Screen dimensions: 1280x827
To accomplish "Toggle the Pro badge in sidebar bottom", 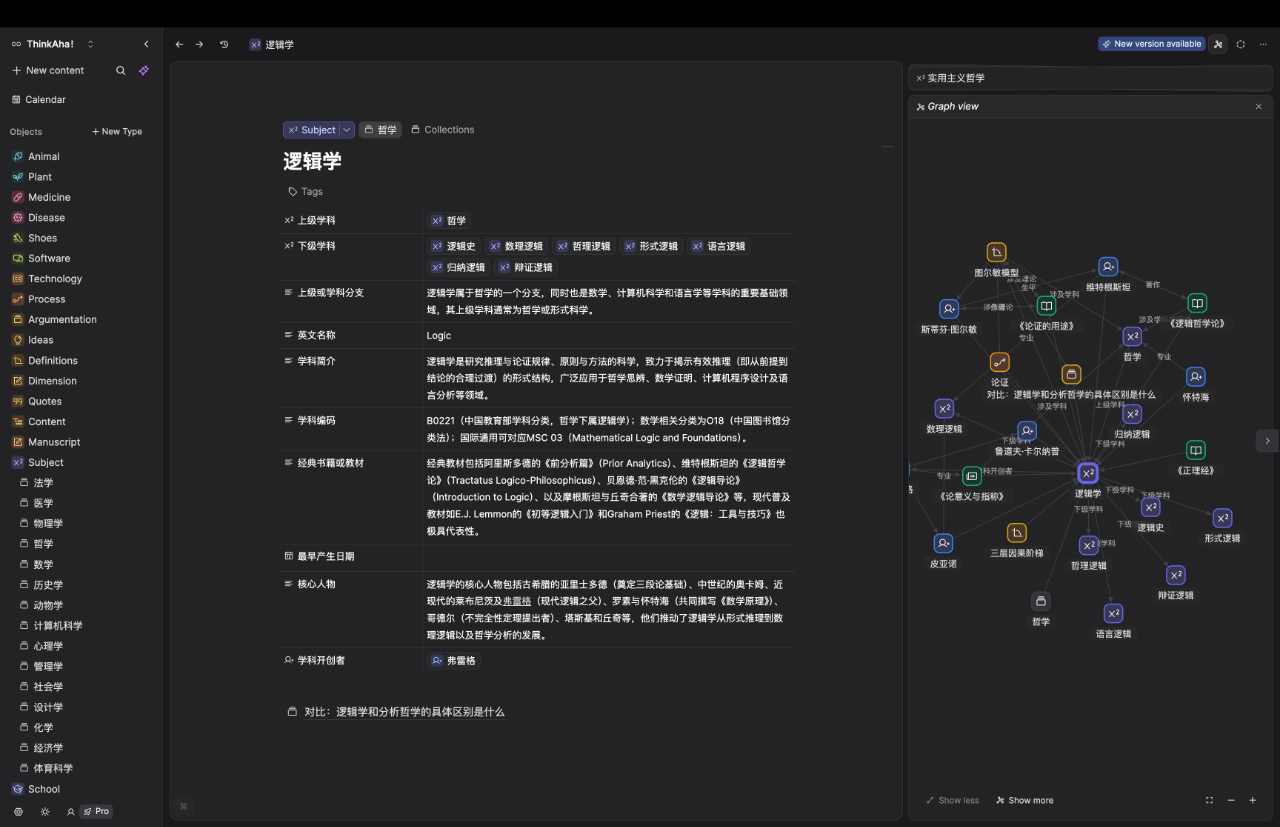I will point(96,811).
